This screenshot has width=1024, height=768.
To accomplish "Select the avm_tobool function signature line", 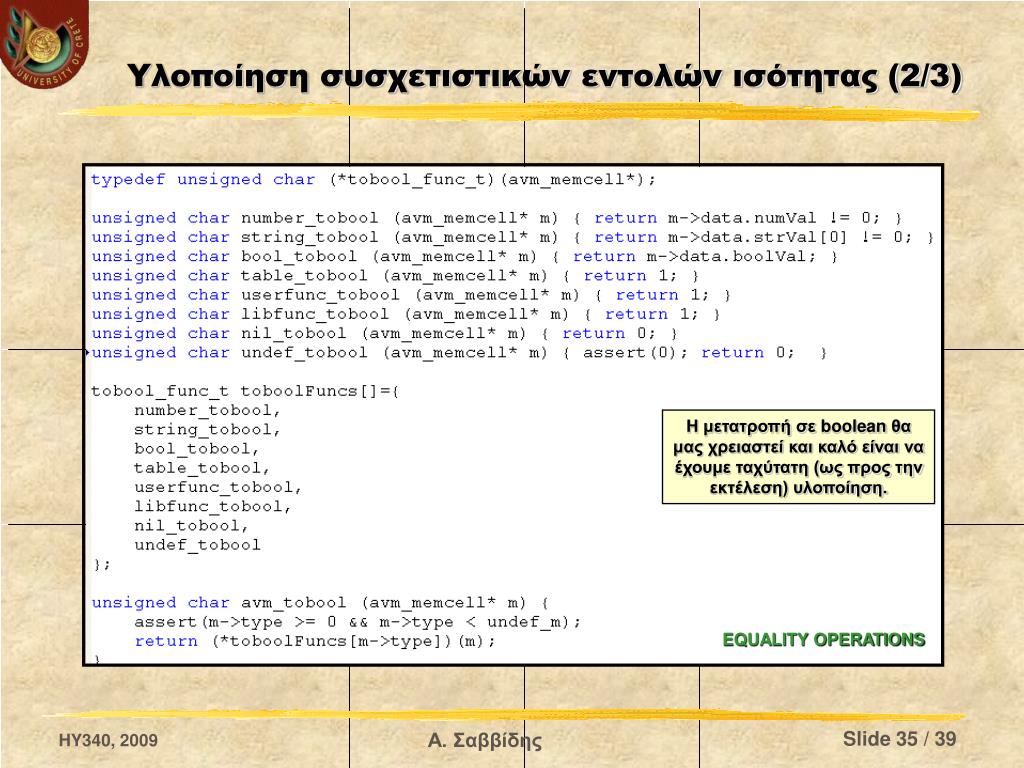I will 321,603.
